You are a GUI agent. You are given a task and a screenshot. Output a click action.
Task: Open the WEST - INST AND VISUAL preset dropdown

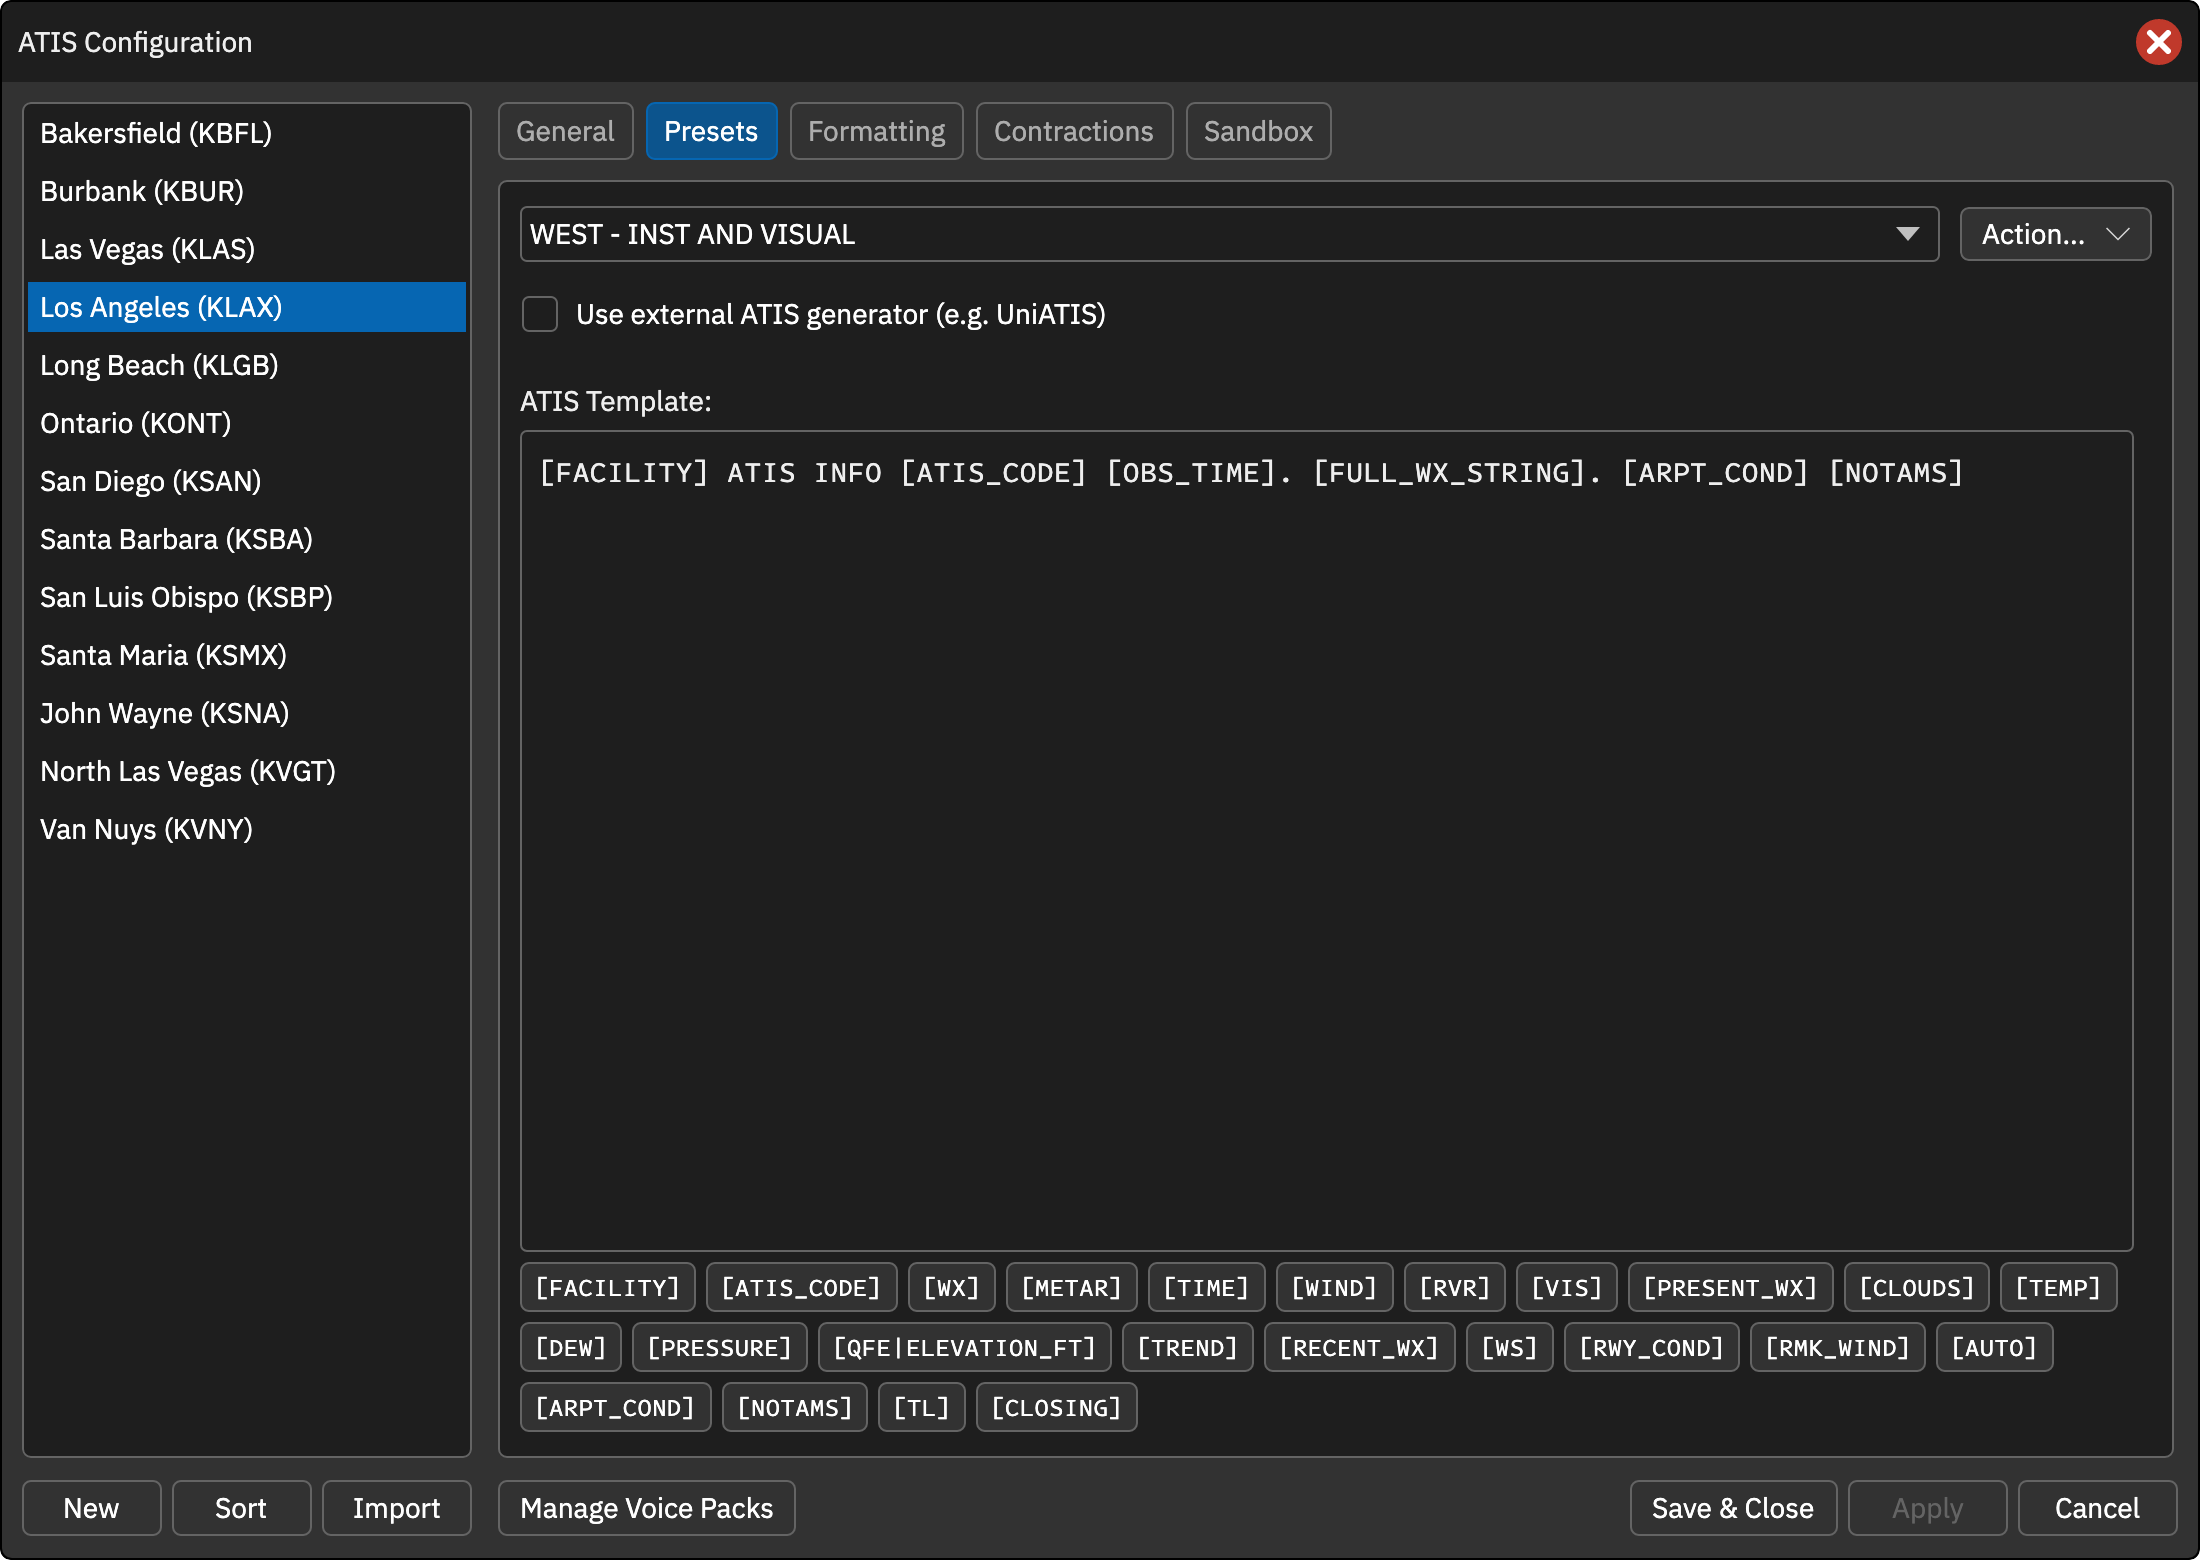(1229, 234)
